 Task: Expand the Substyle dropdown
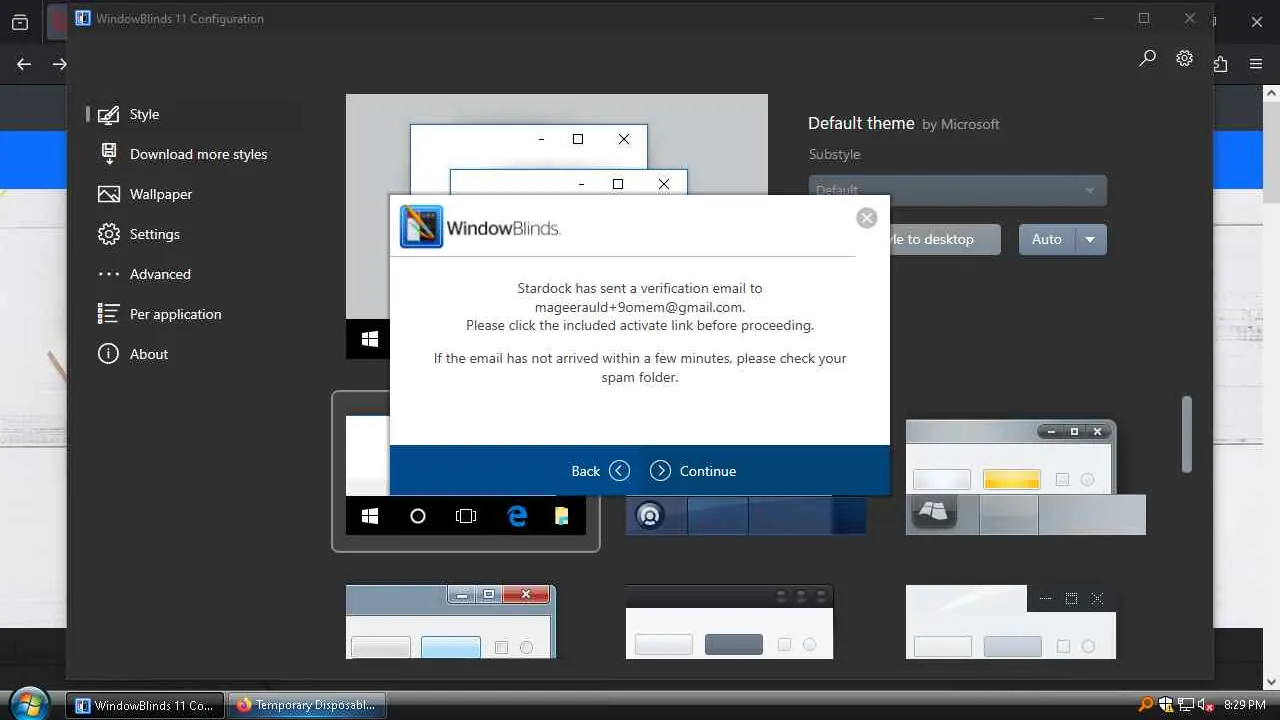[957, 190]
